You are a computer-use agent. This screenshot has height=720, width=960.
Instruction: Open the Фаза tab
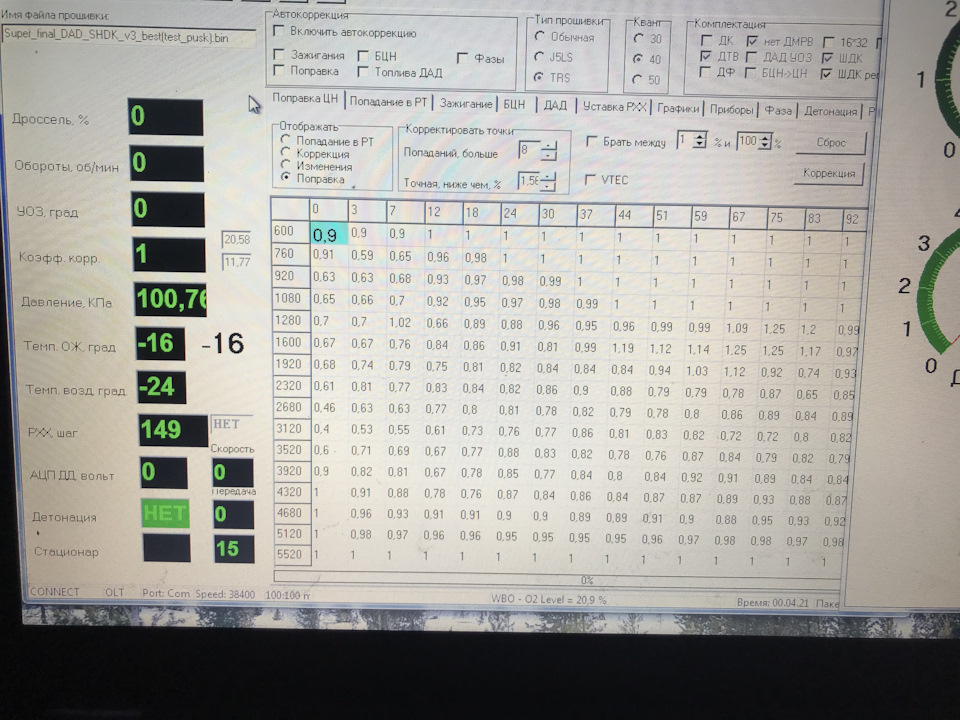778,111
